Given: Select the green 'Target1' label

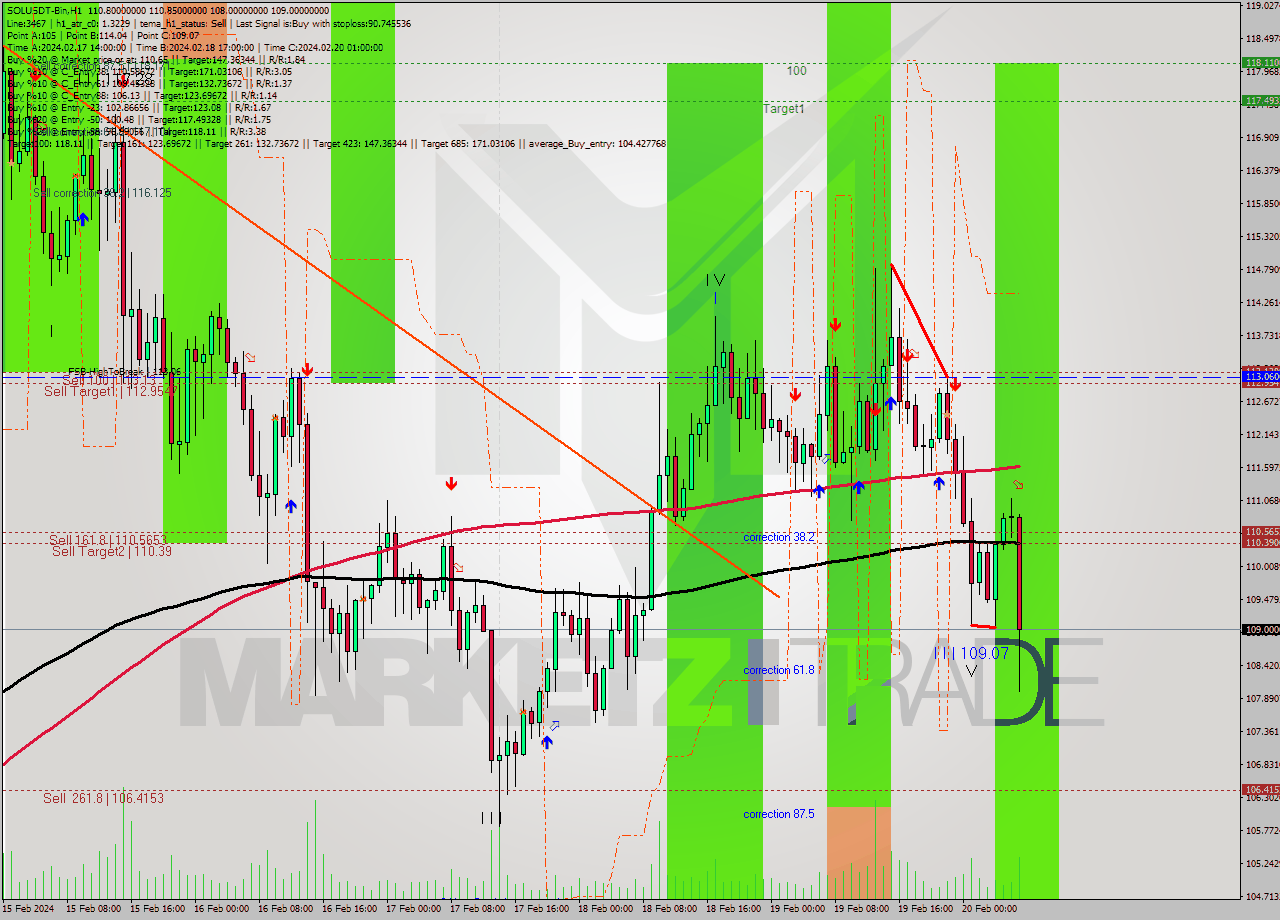Looking at the screenshot, I should point(784,108).
